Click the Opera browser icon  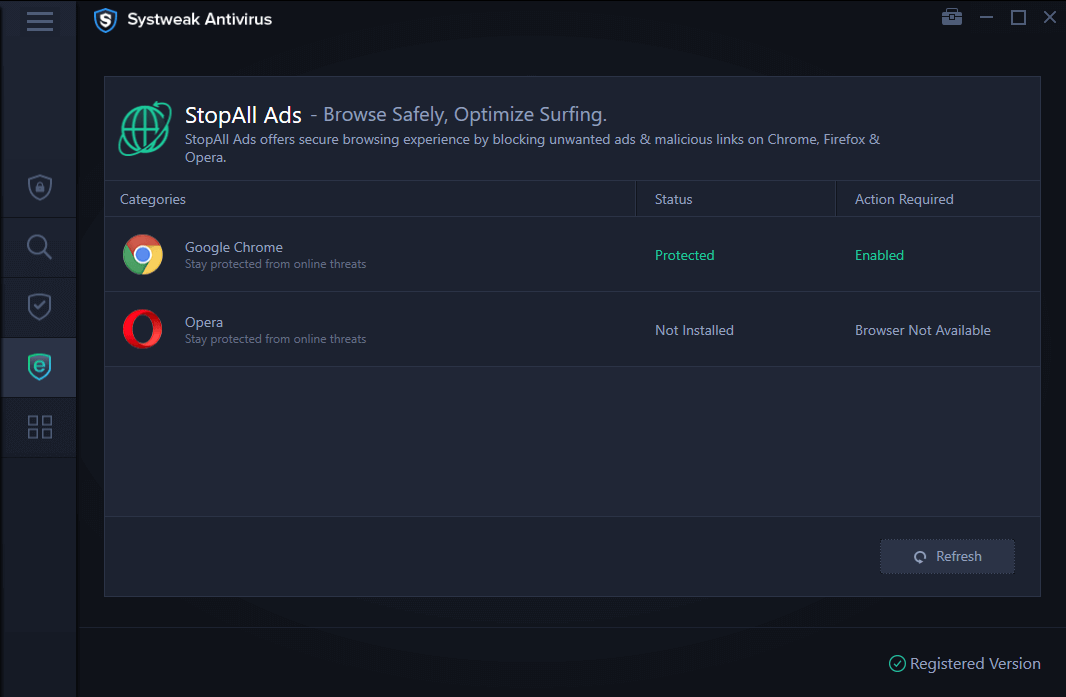click(142, 330)
